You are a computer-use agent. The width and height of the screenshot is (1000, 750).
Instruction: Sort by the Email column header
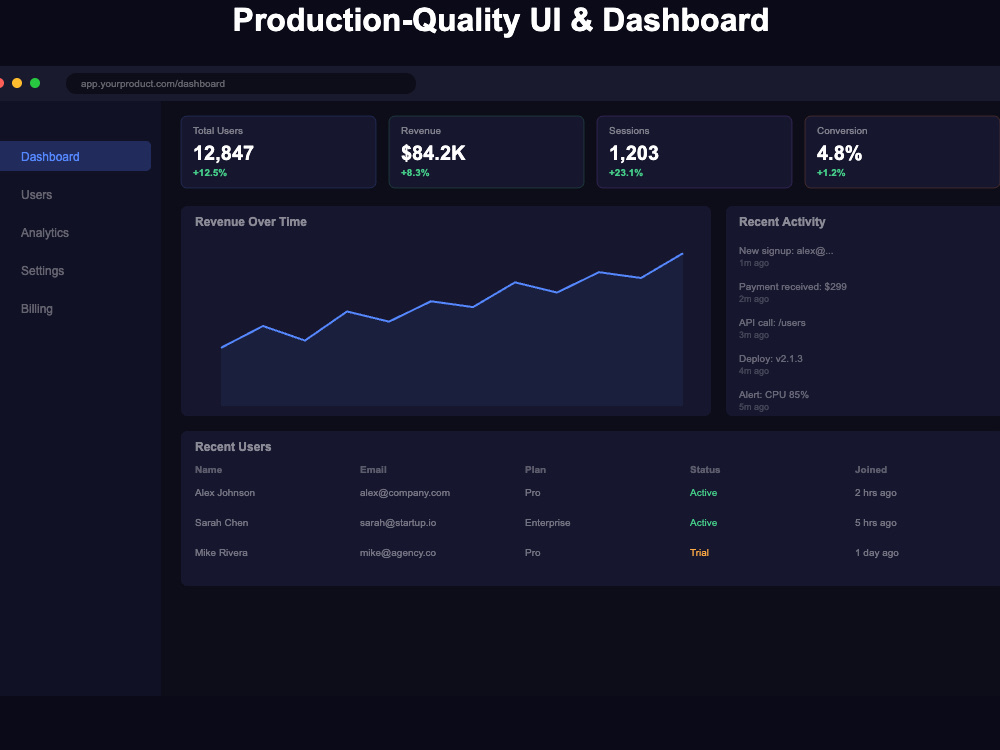(373, 469)
